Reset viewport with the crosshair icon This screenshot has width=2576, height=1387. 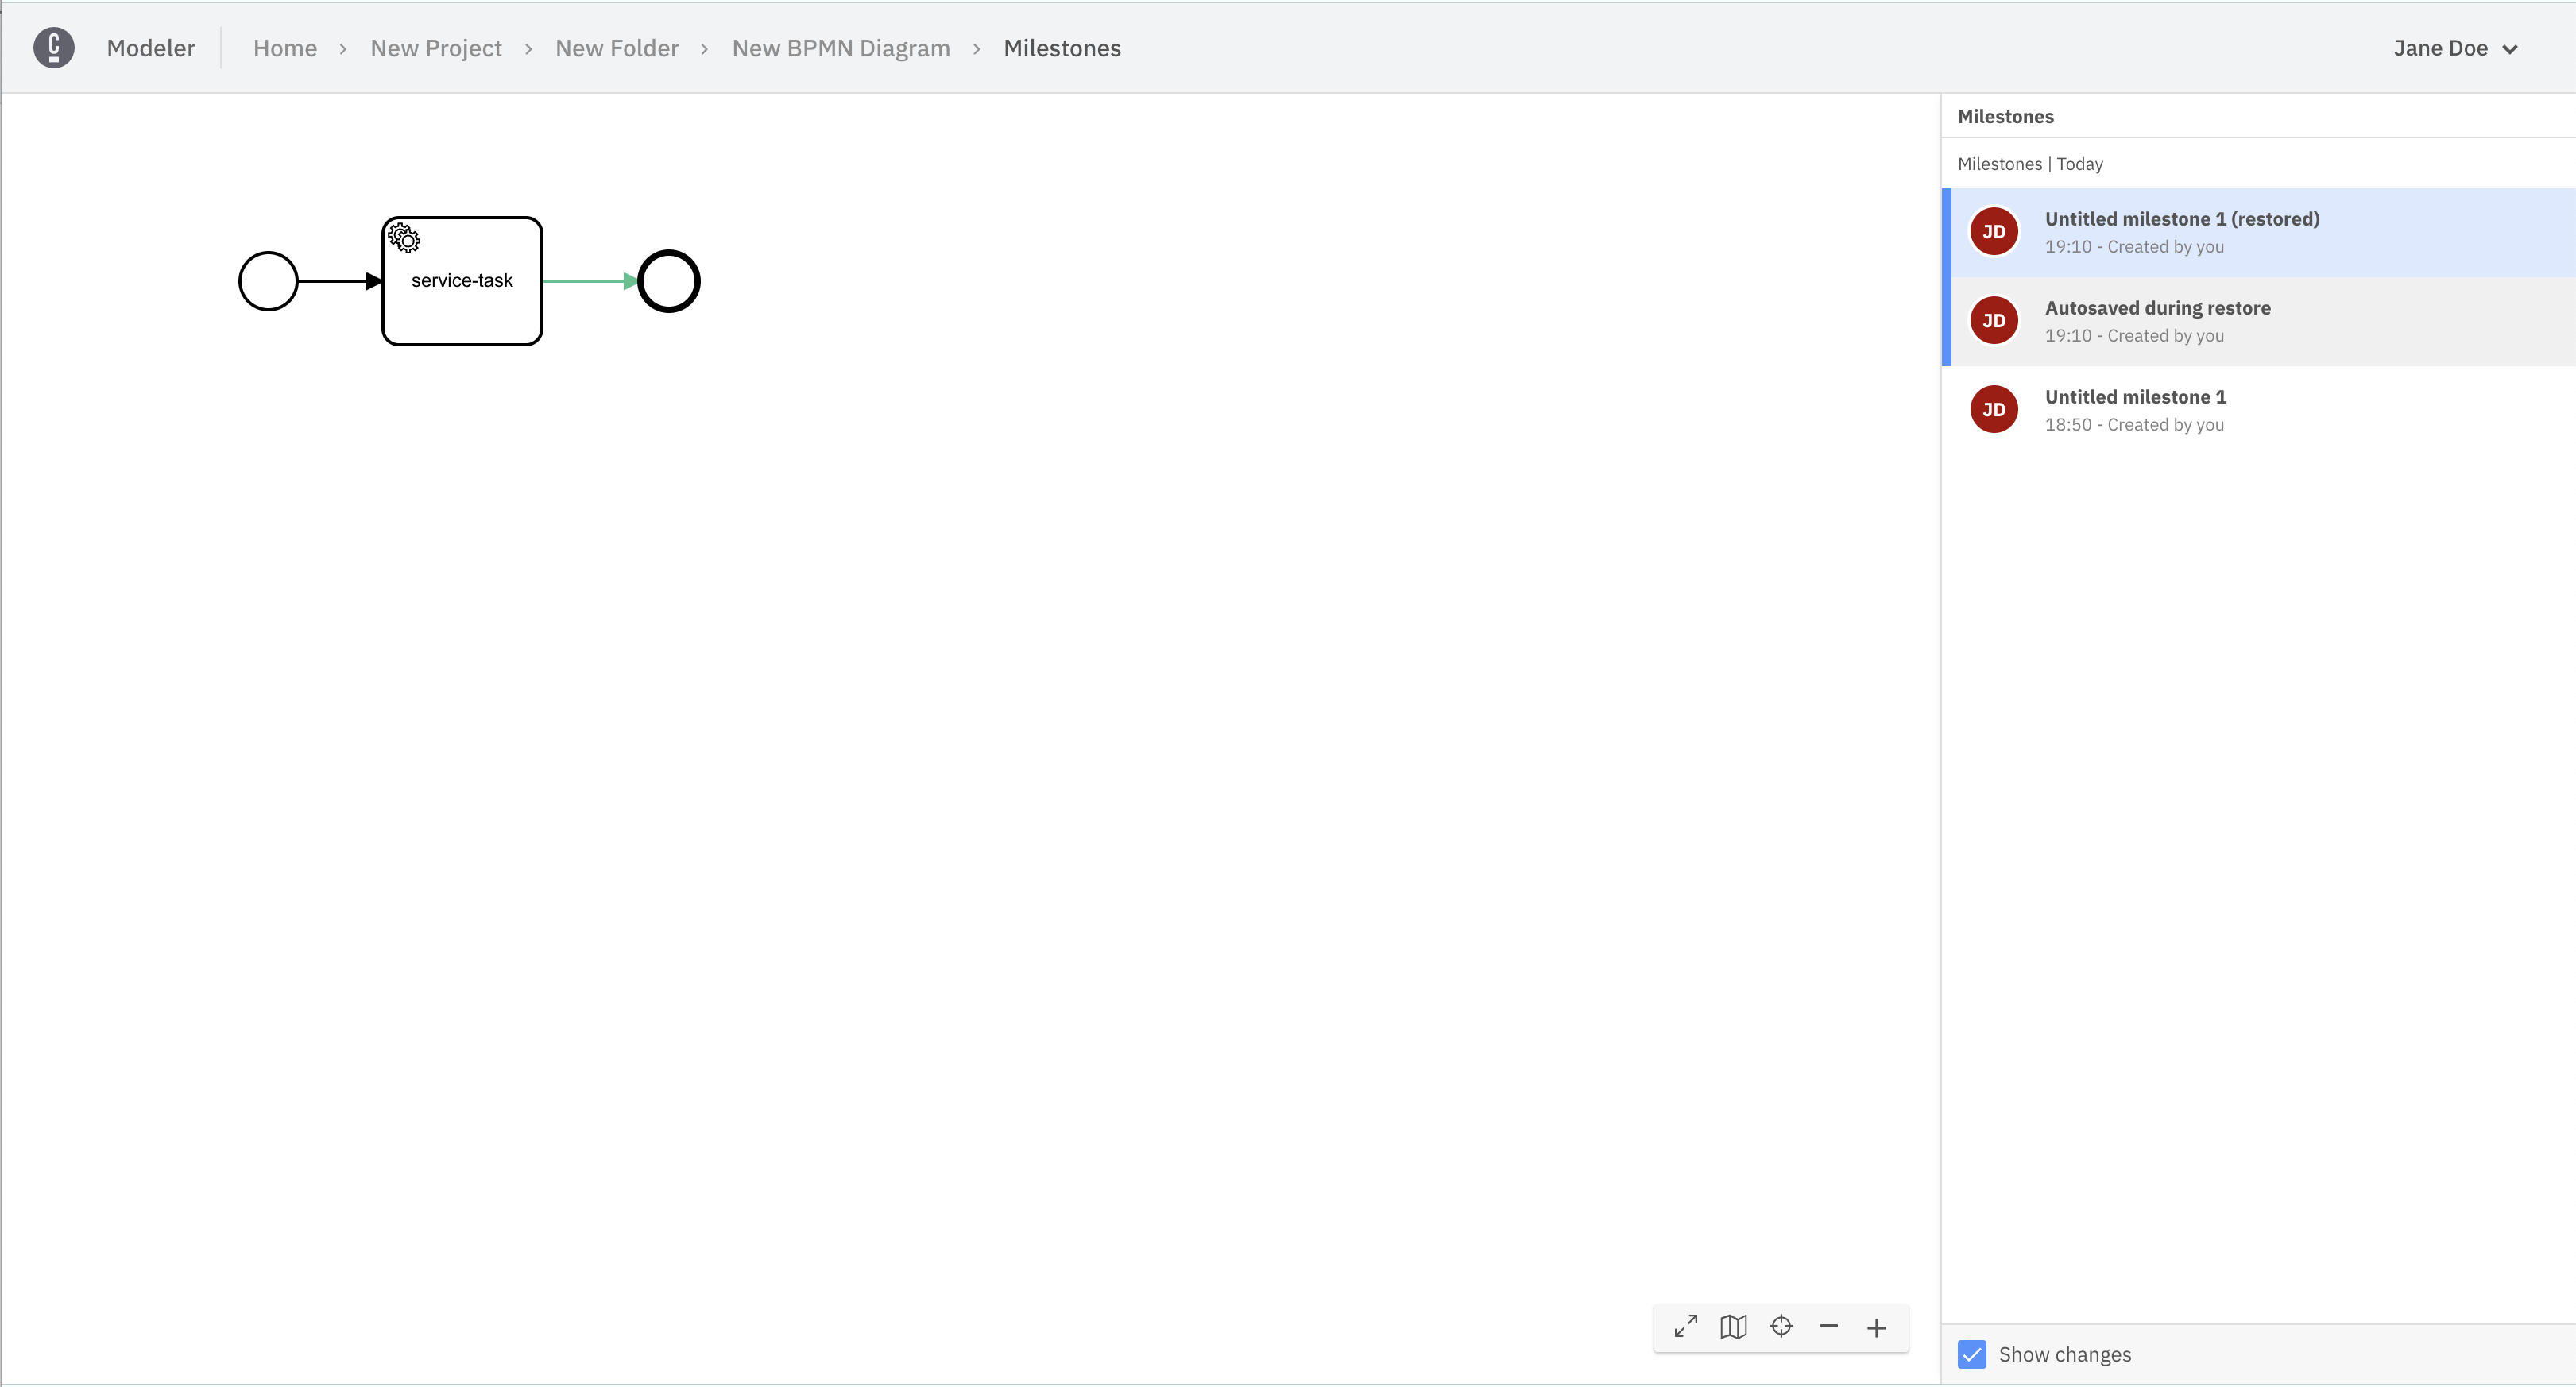click(x=1781, y=1327)
